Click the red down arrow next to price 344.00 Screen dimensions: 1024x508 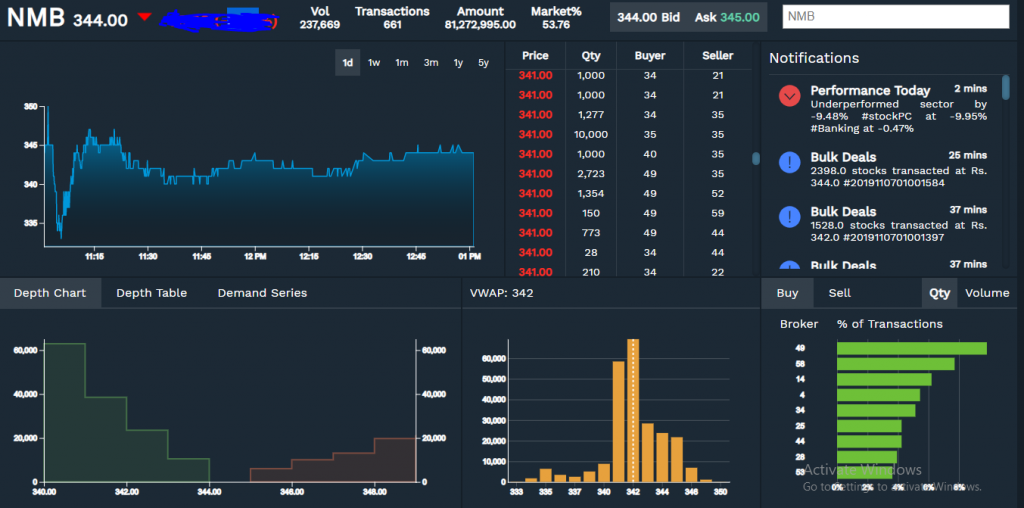click(x=145, y=17)
